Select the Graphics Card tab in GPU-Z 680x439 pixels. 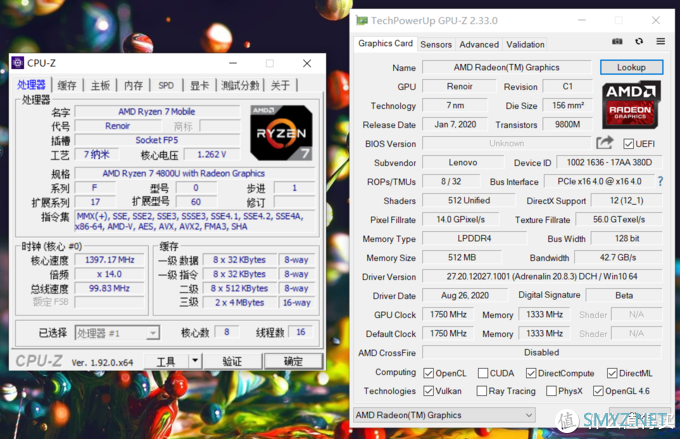385,43
